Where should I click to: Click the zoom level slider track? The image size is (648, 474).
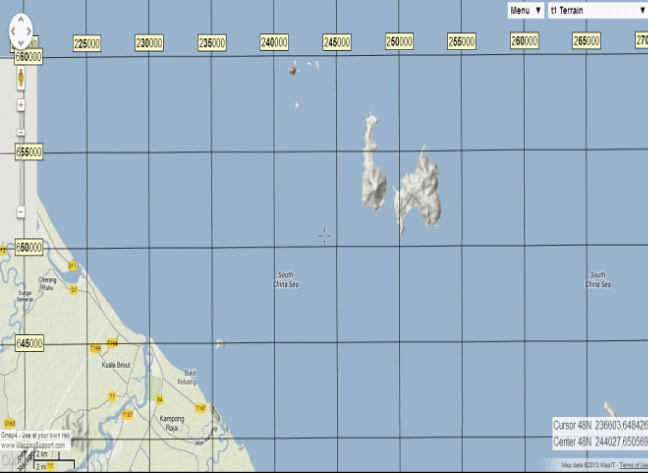pyautogui.click(x=22, y=170)
